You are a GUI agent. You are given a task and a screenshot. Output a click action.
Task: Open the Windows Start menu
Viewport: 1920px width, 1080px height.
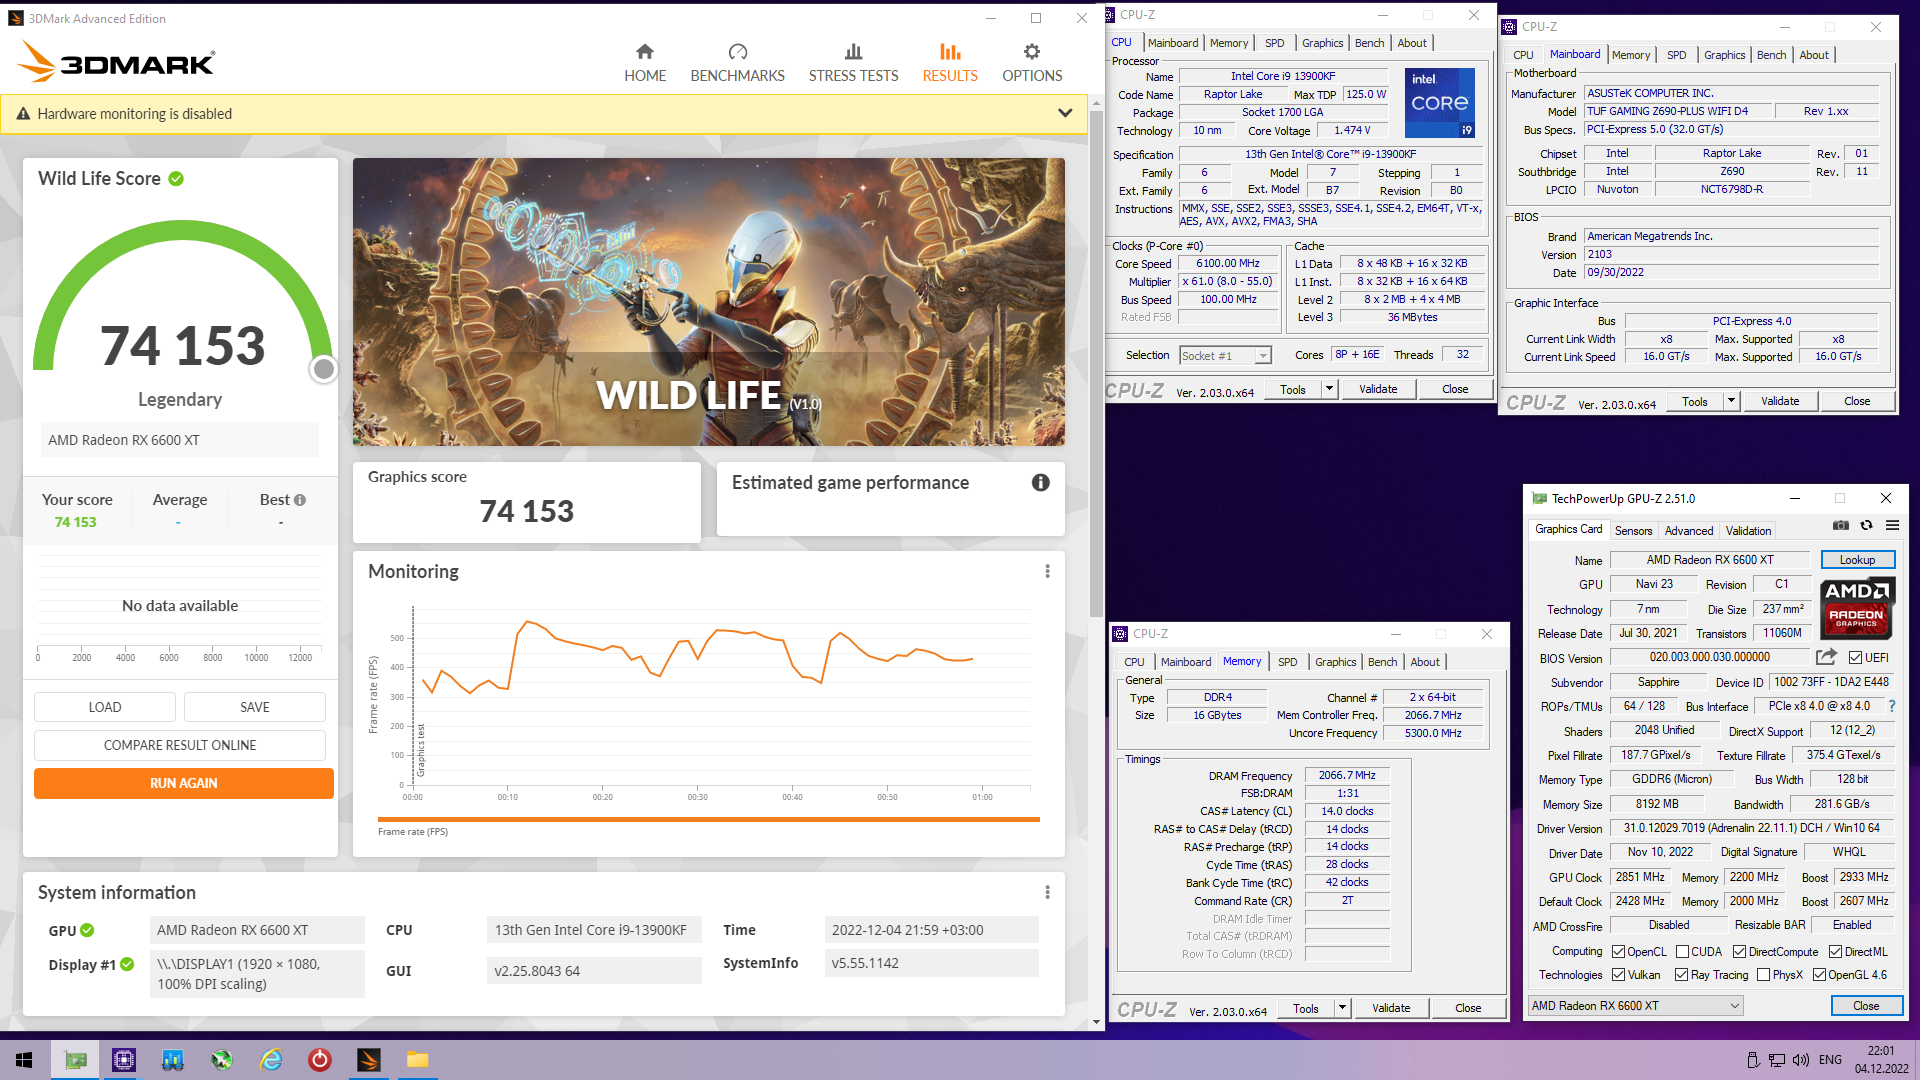[x=24, y=1060]
